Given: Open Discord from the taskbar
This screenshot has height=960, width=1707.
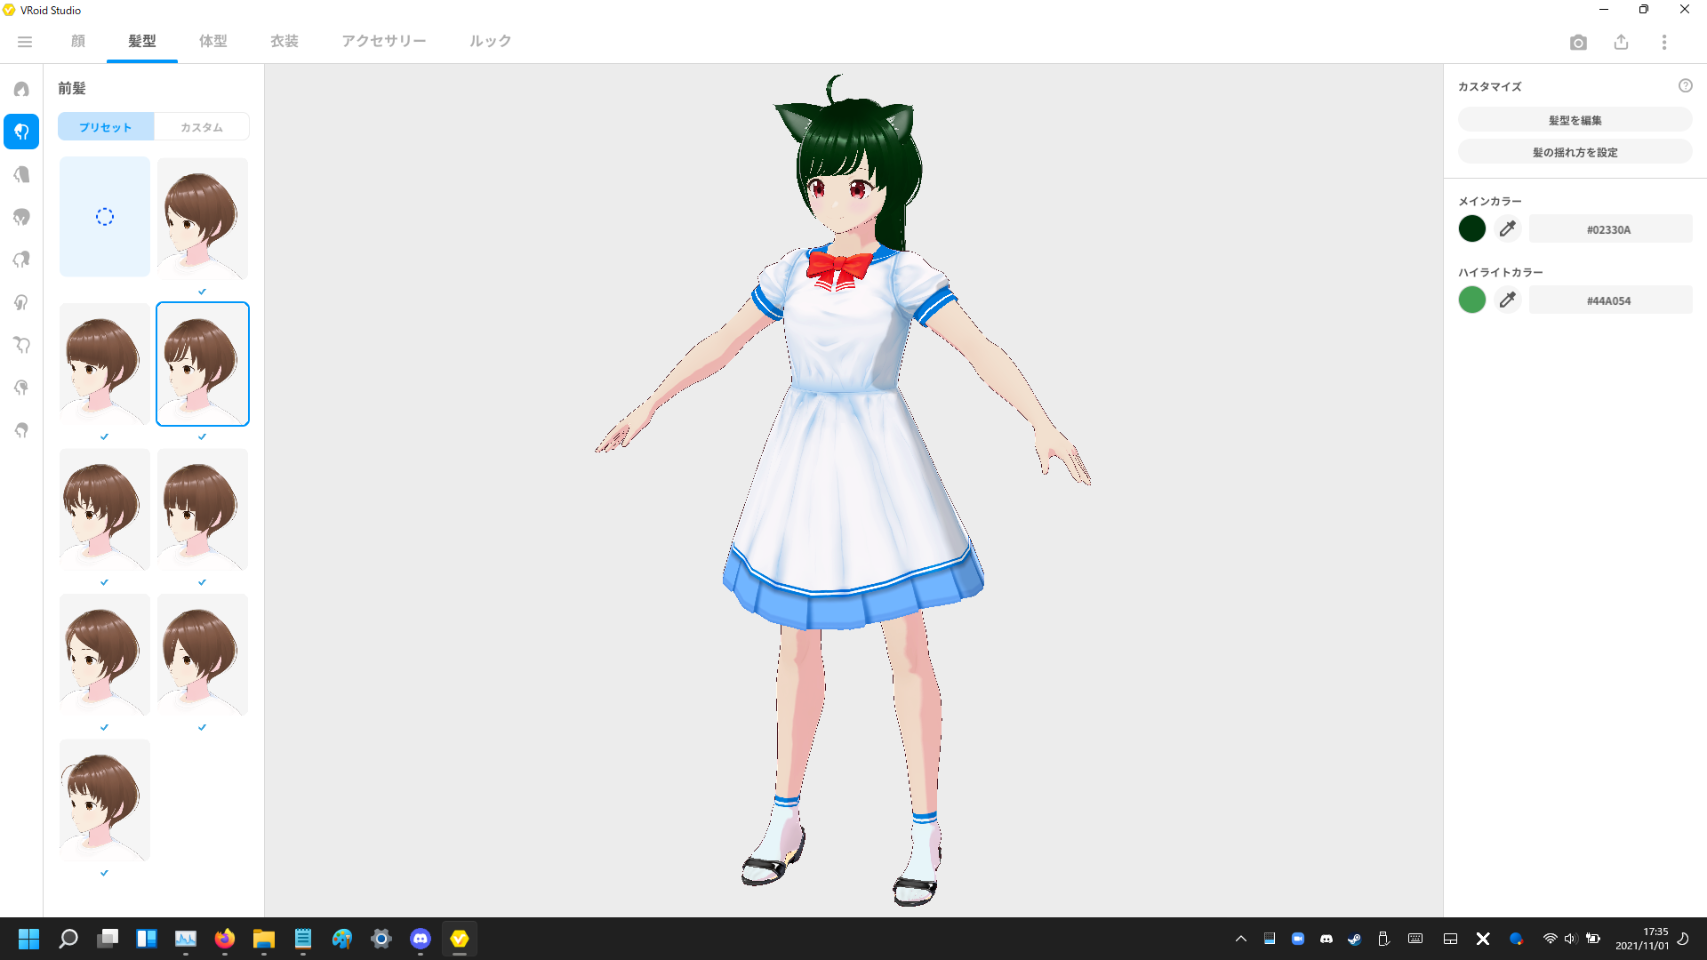Looking at the screenshot, I should [420, 939].
